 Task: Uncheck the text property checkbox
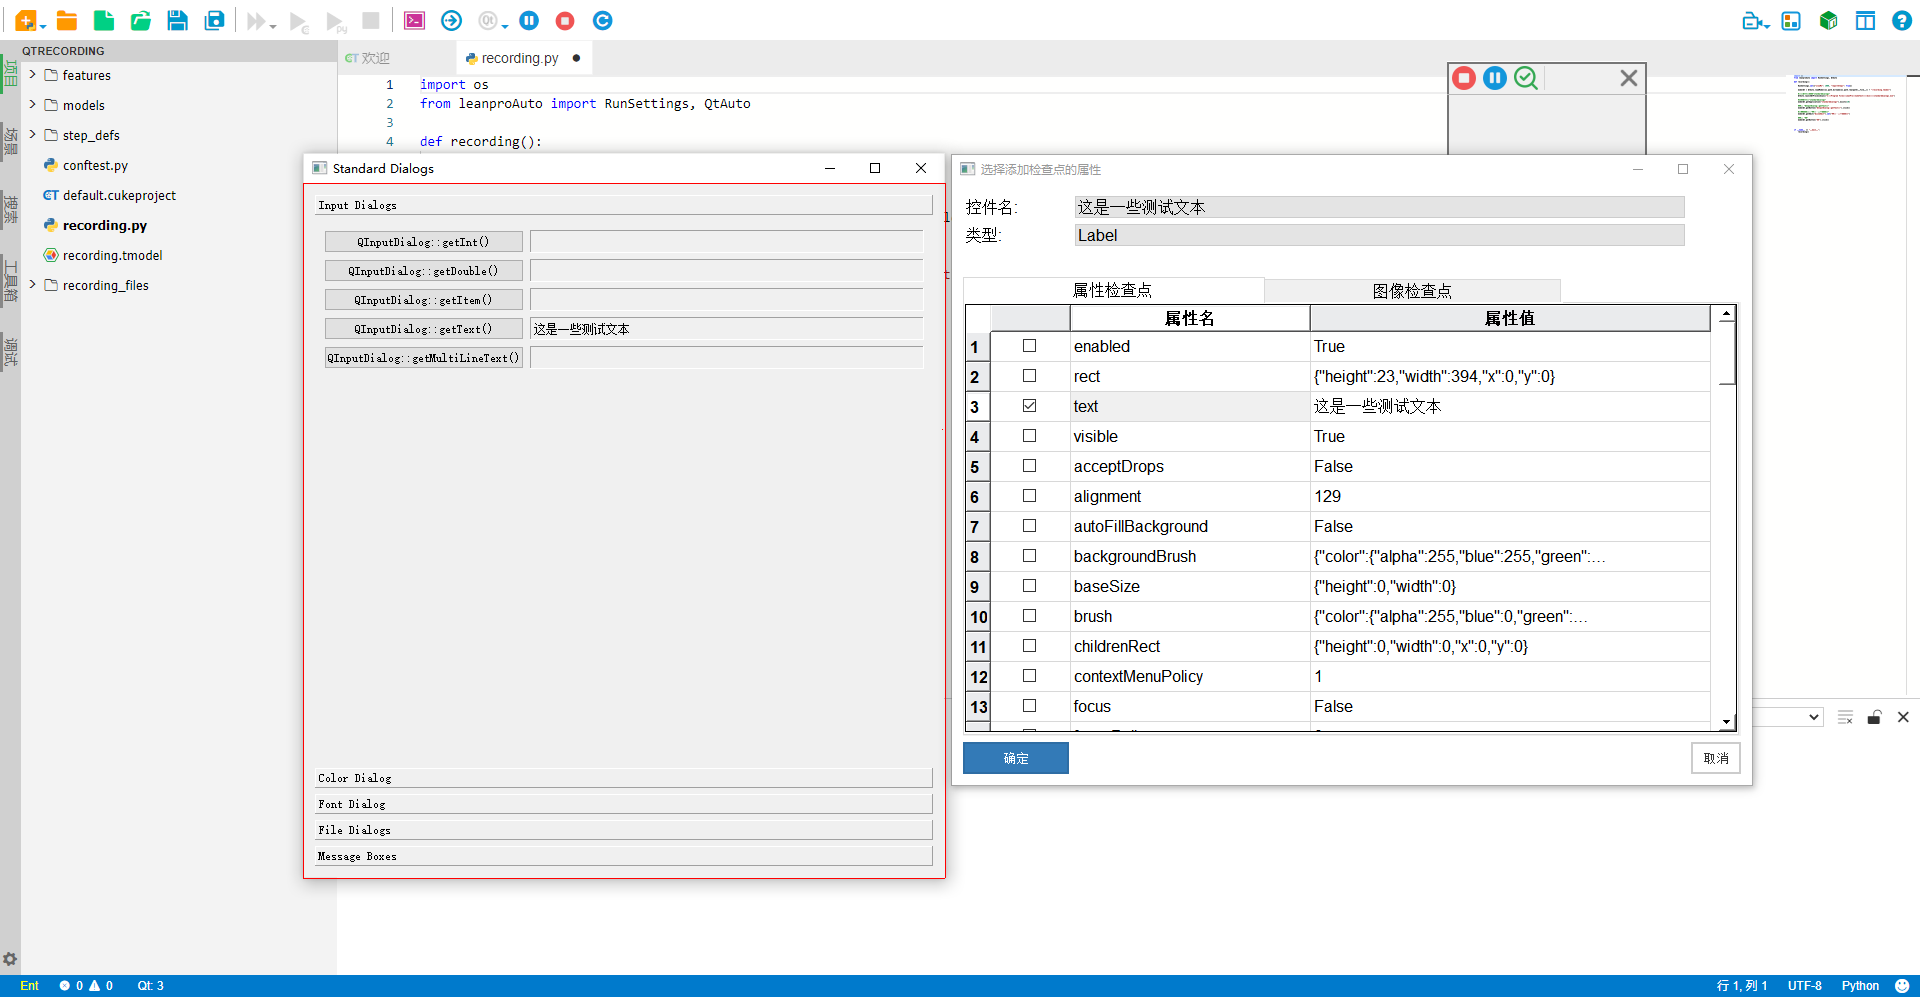[1029, 406]
